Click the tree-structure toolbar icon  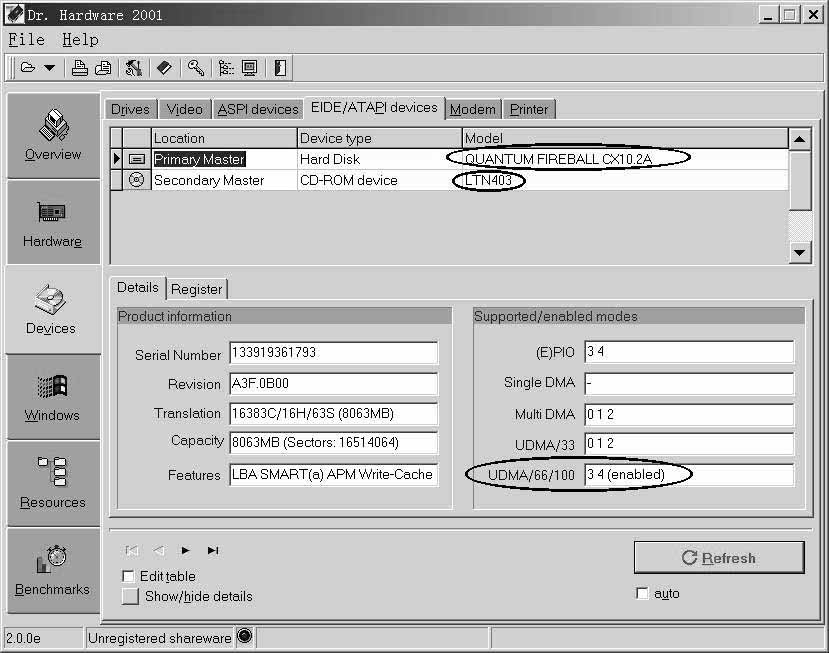click(x=226, y=68)
